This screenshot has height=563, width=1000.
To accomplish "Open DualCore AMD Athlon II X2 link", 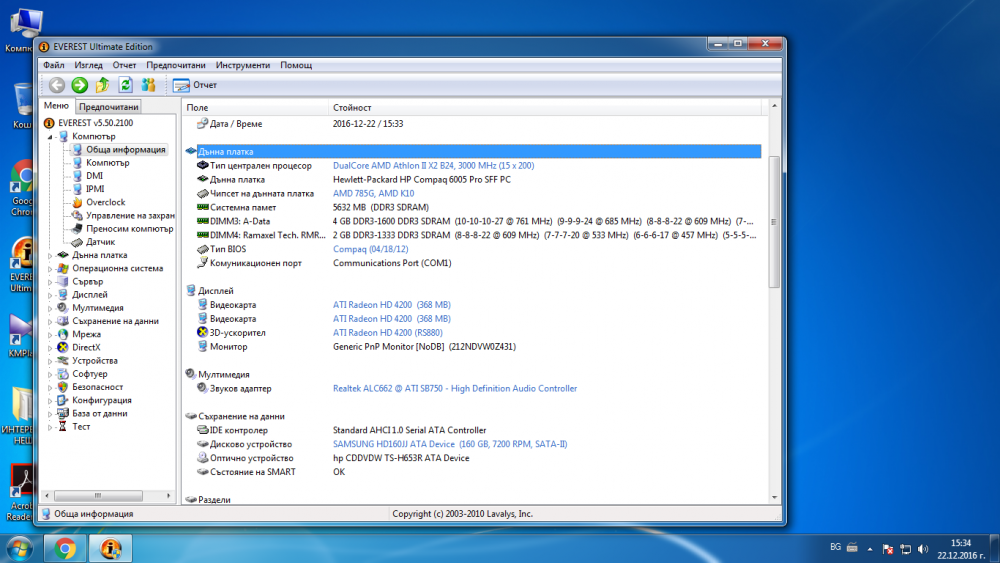I will tap(434, 165).
